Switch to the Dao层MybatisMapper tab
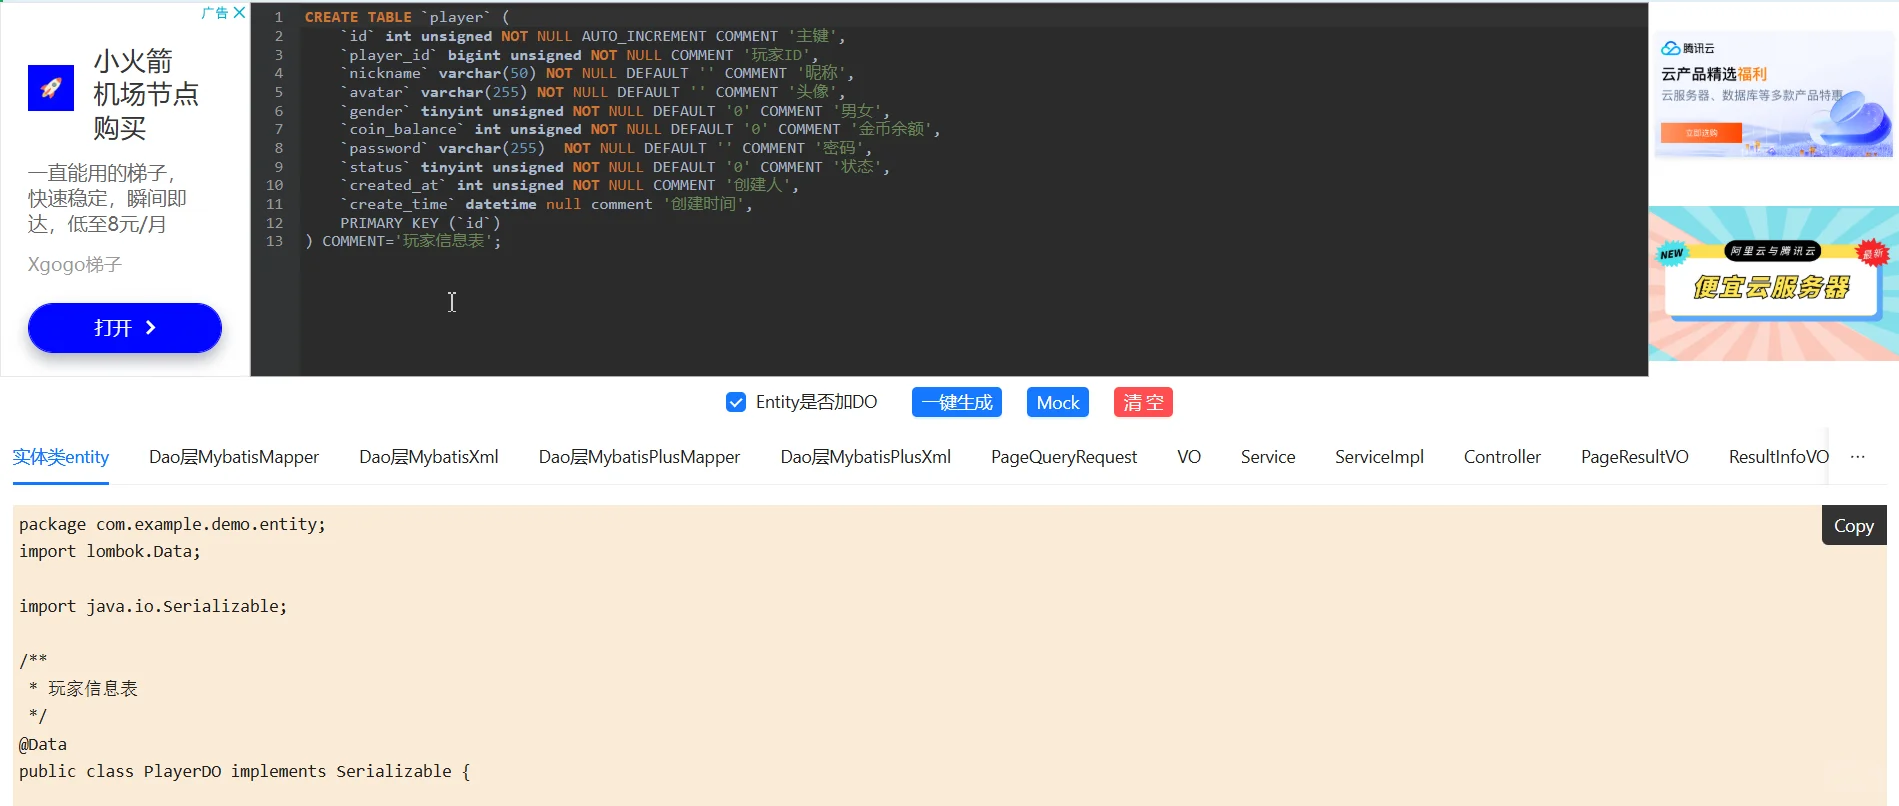 pyautogui.click(x=234, y=457)
